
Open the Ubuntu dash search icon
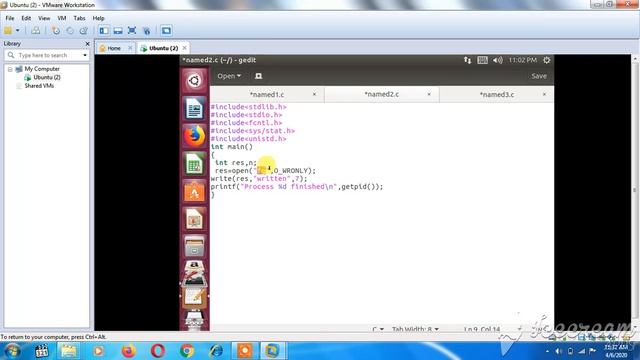[194, 80]
